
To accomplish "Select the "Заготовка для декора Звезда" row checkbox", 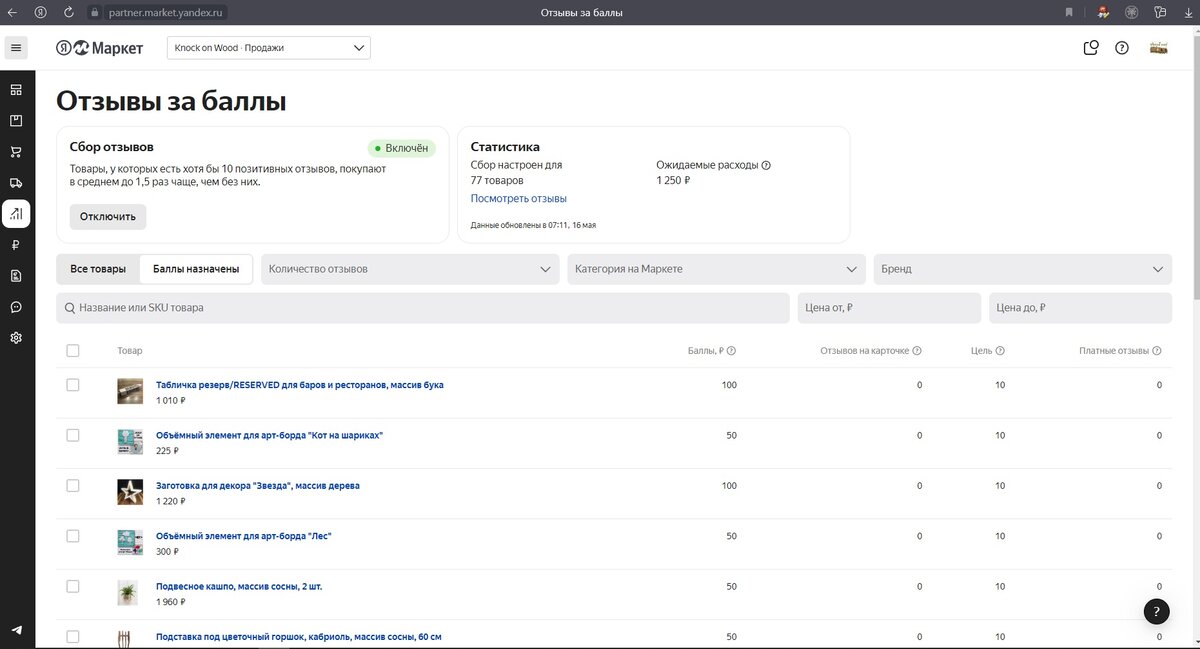I will pos(72,486).
